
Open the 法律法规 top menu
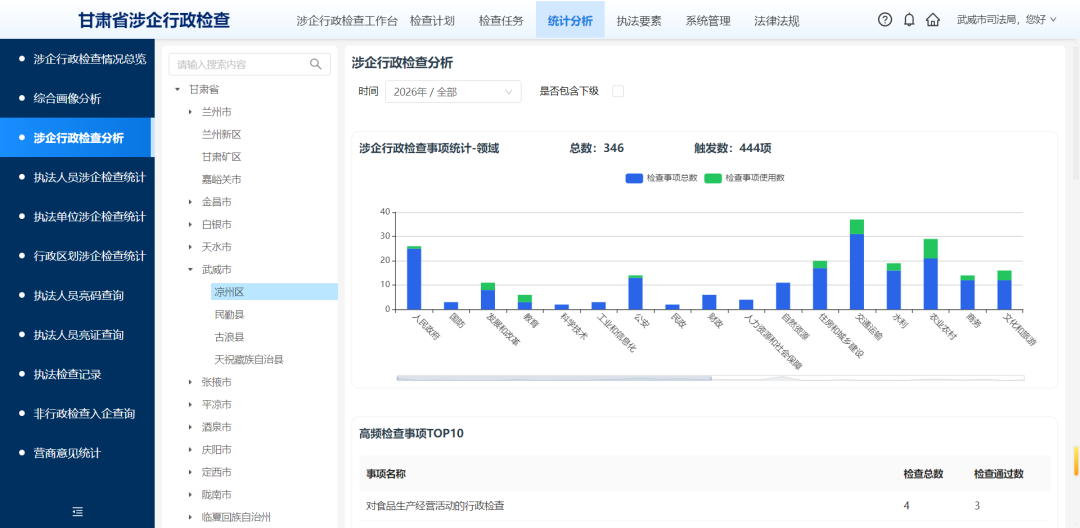[776, 21]
